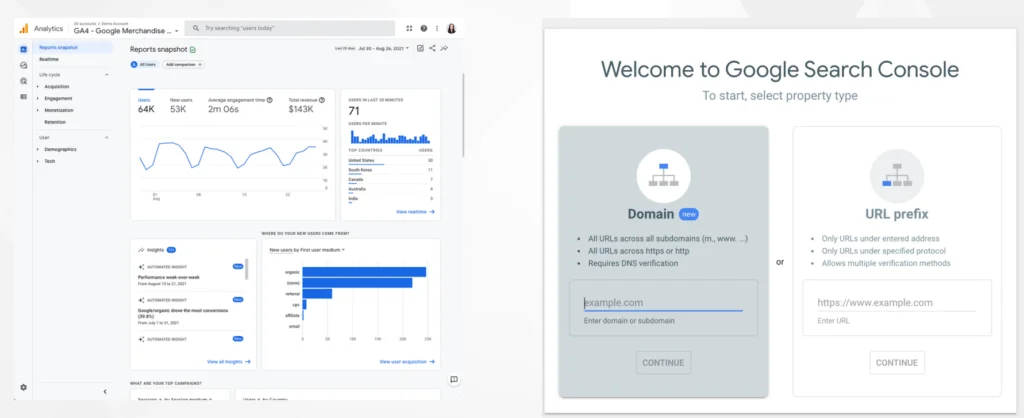The height and width of the screenshot is (418, 1024).
Task: Click the URL prefix property type heading
Action: tap(897, 214)
